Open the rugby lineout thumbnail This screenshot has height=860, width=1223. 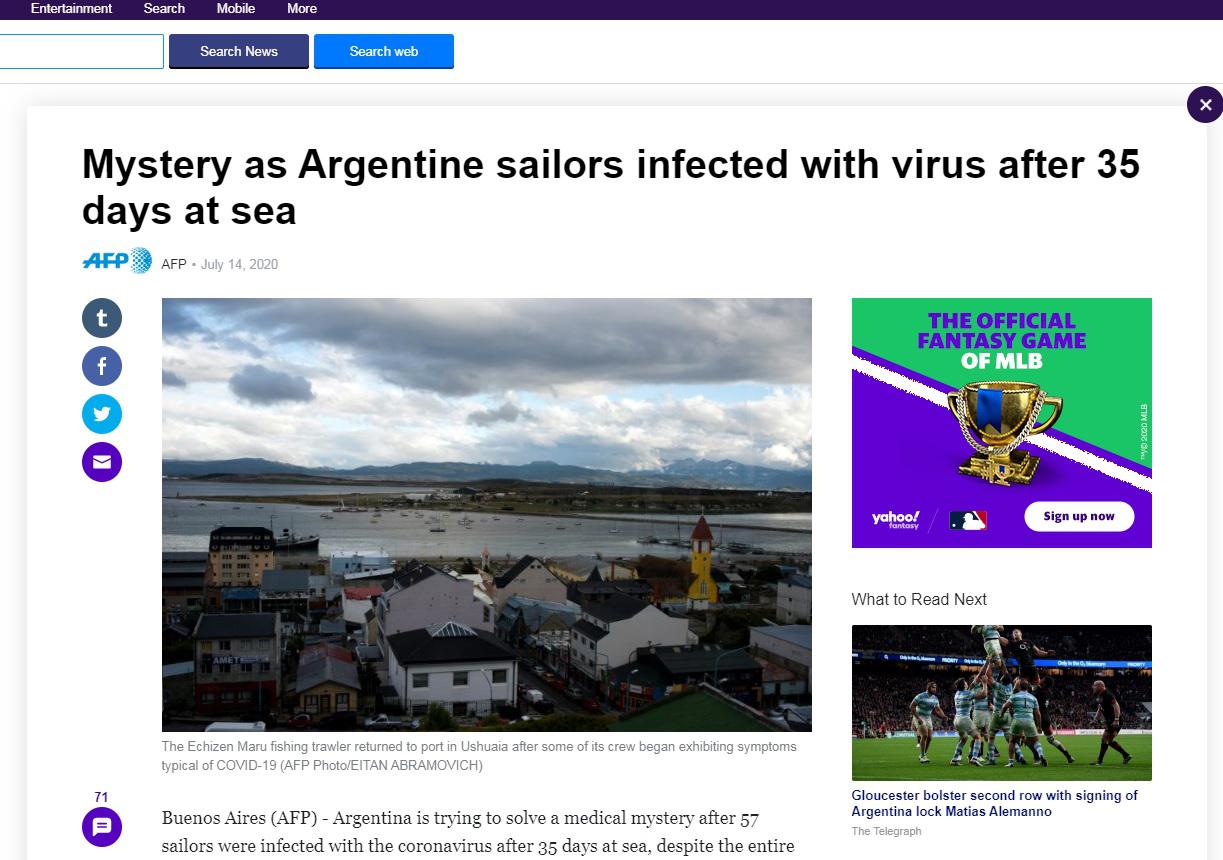click(x=1002, y=702)
